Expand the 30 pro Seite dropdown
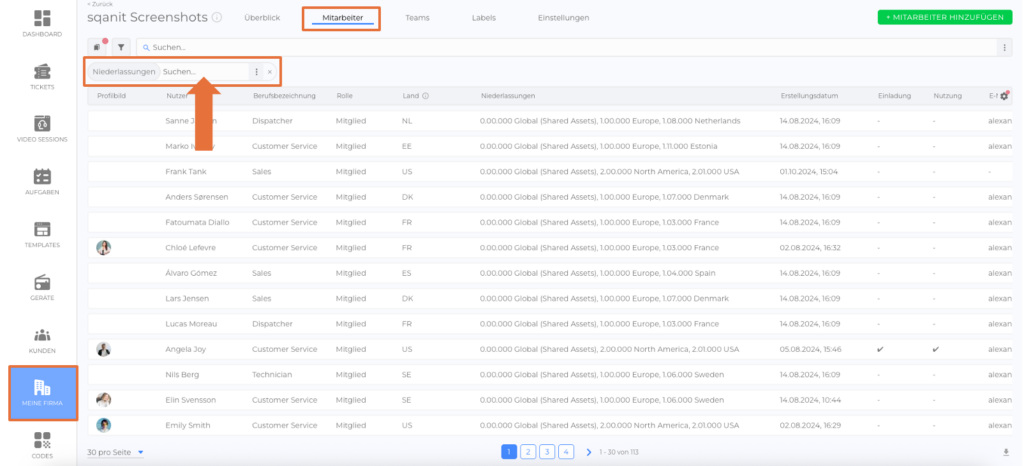1024x466 pixels. [115, 452]
